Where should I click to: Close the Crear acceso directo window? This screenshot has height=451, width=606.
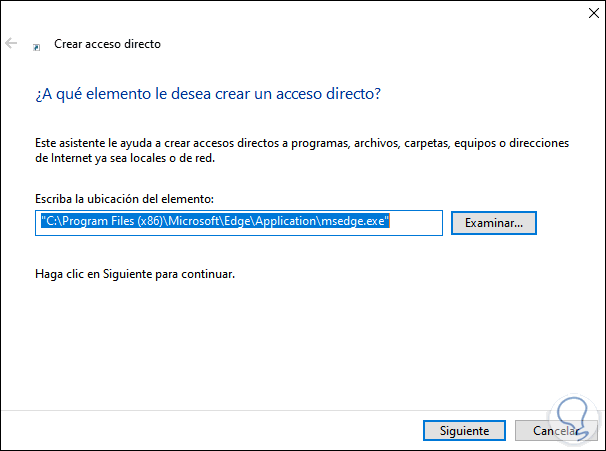click(582, 15)
